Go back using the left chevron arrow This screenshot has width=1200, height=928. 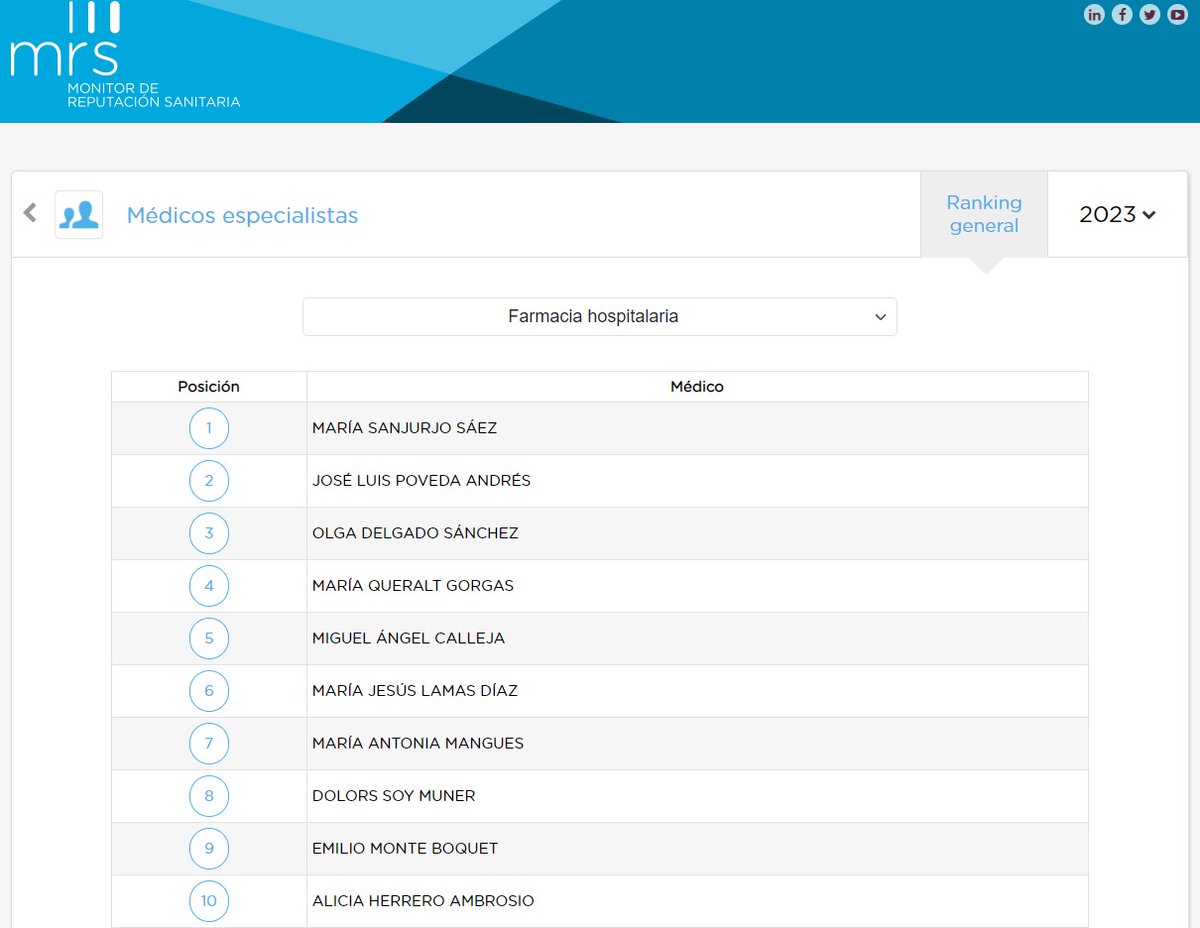30,212
